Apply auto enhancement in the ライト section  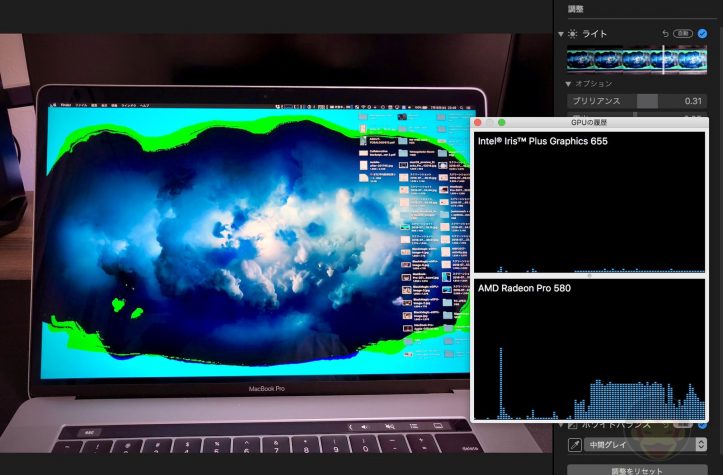point(683,34)
